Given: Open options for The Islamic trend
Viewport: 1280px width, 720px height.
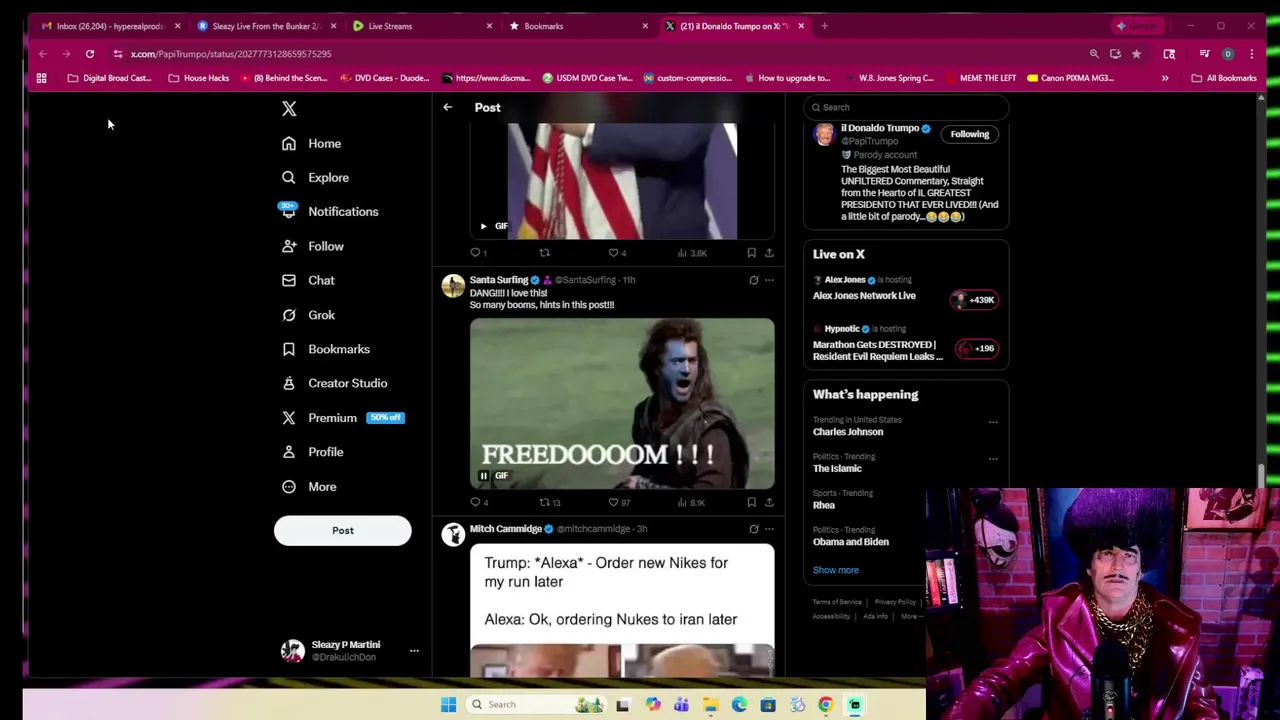Looking at the screenshot, I should (x=993, y=459).
